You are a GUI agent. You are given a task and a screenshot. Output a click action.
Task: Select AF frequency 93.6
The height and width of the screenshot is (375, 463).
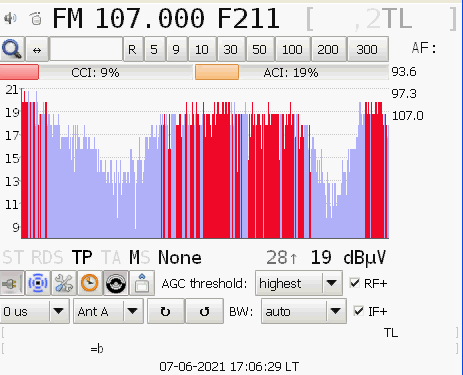[x=404, y=72]
